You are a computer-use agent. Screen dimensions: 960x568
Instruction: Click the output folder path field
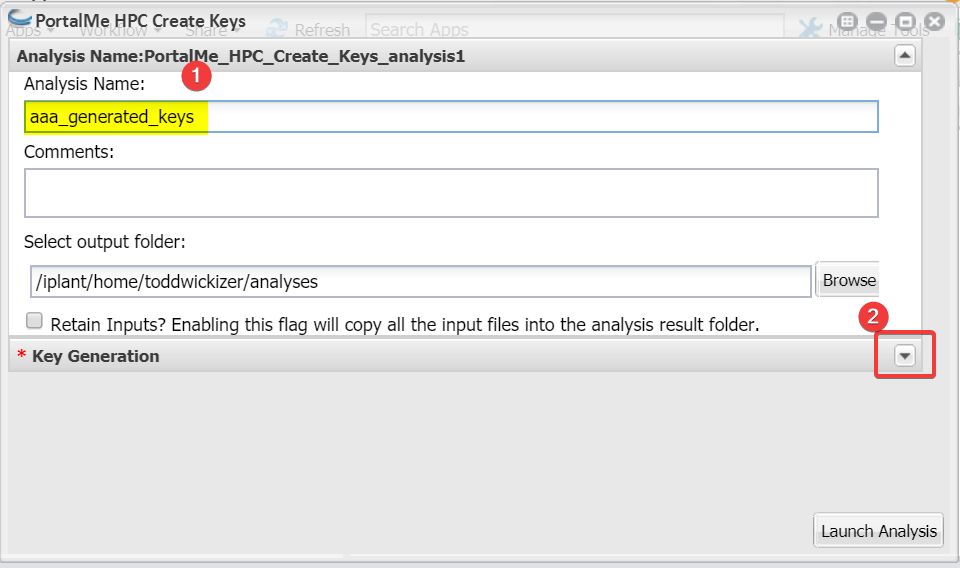(421, 282)
